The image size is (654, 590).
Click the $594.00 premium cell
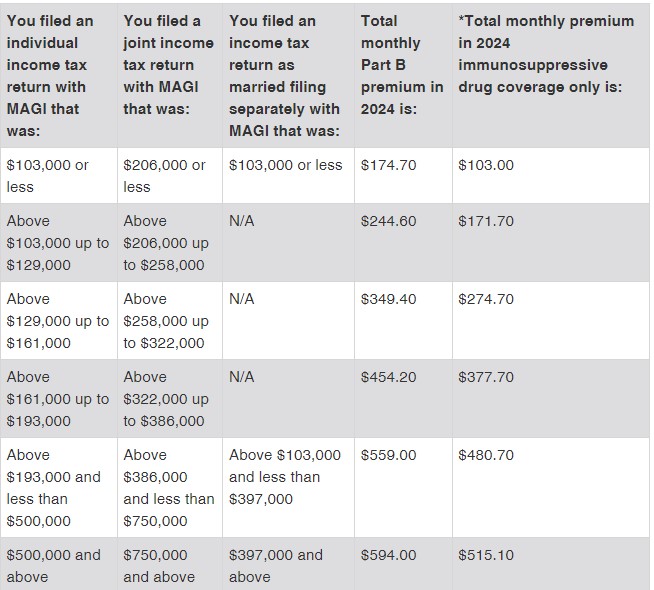click(388, 555)
